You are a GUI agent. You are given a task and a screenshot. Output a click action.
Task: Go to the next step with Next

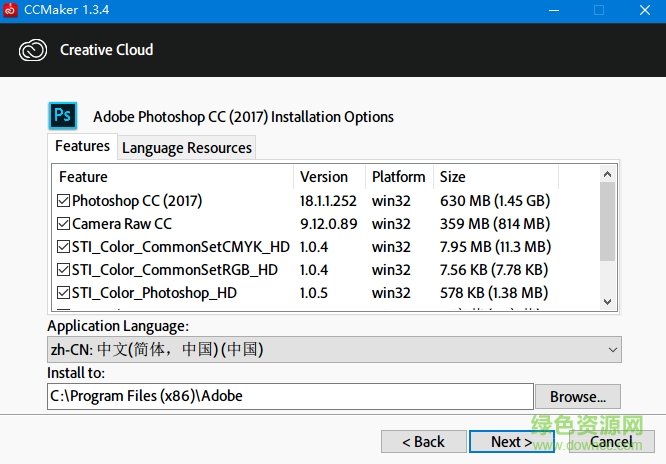pos(511,441)
